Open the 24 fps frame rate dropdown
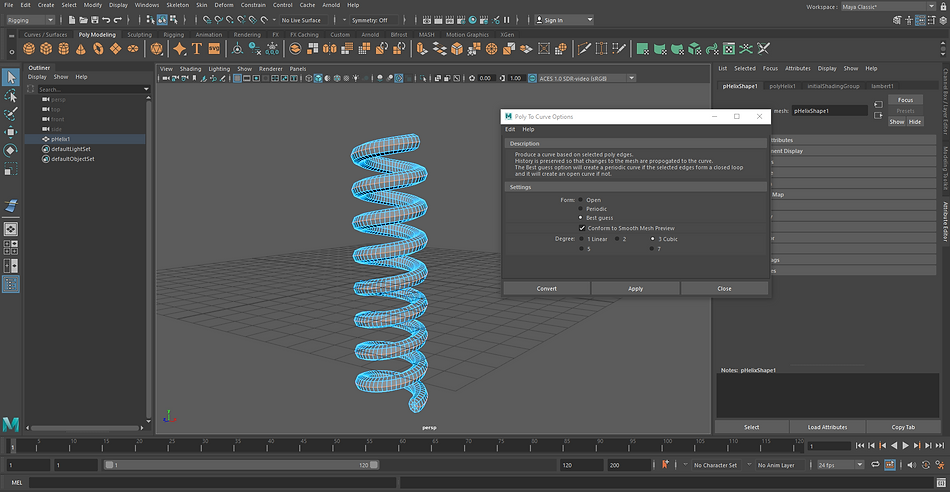Viewport: 950px width, 492px height. point(840,465)
